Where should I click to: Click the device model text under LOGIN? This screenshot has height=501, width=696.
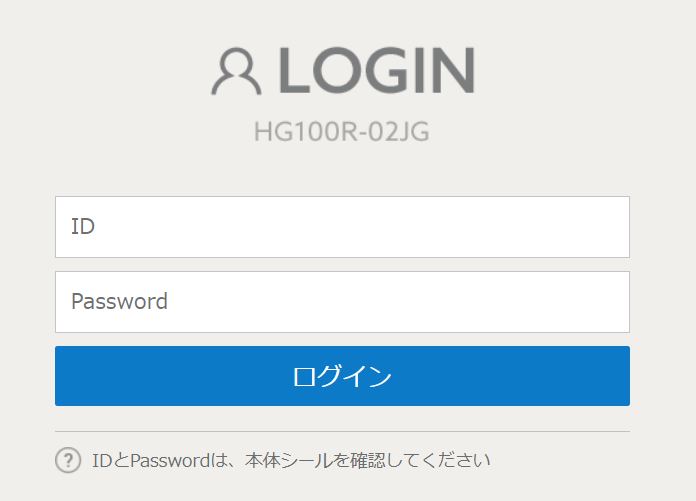click(x=341, y=132)
